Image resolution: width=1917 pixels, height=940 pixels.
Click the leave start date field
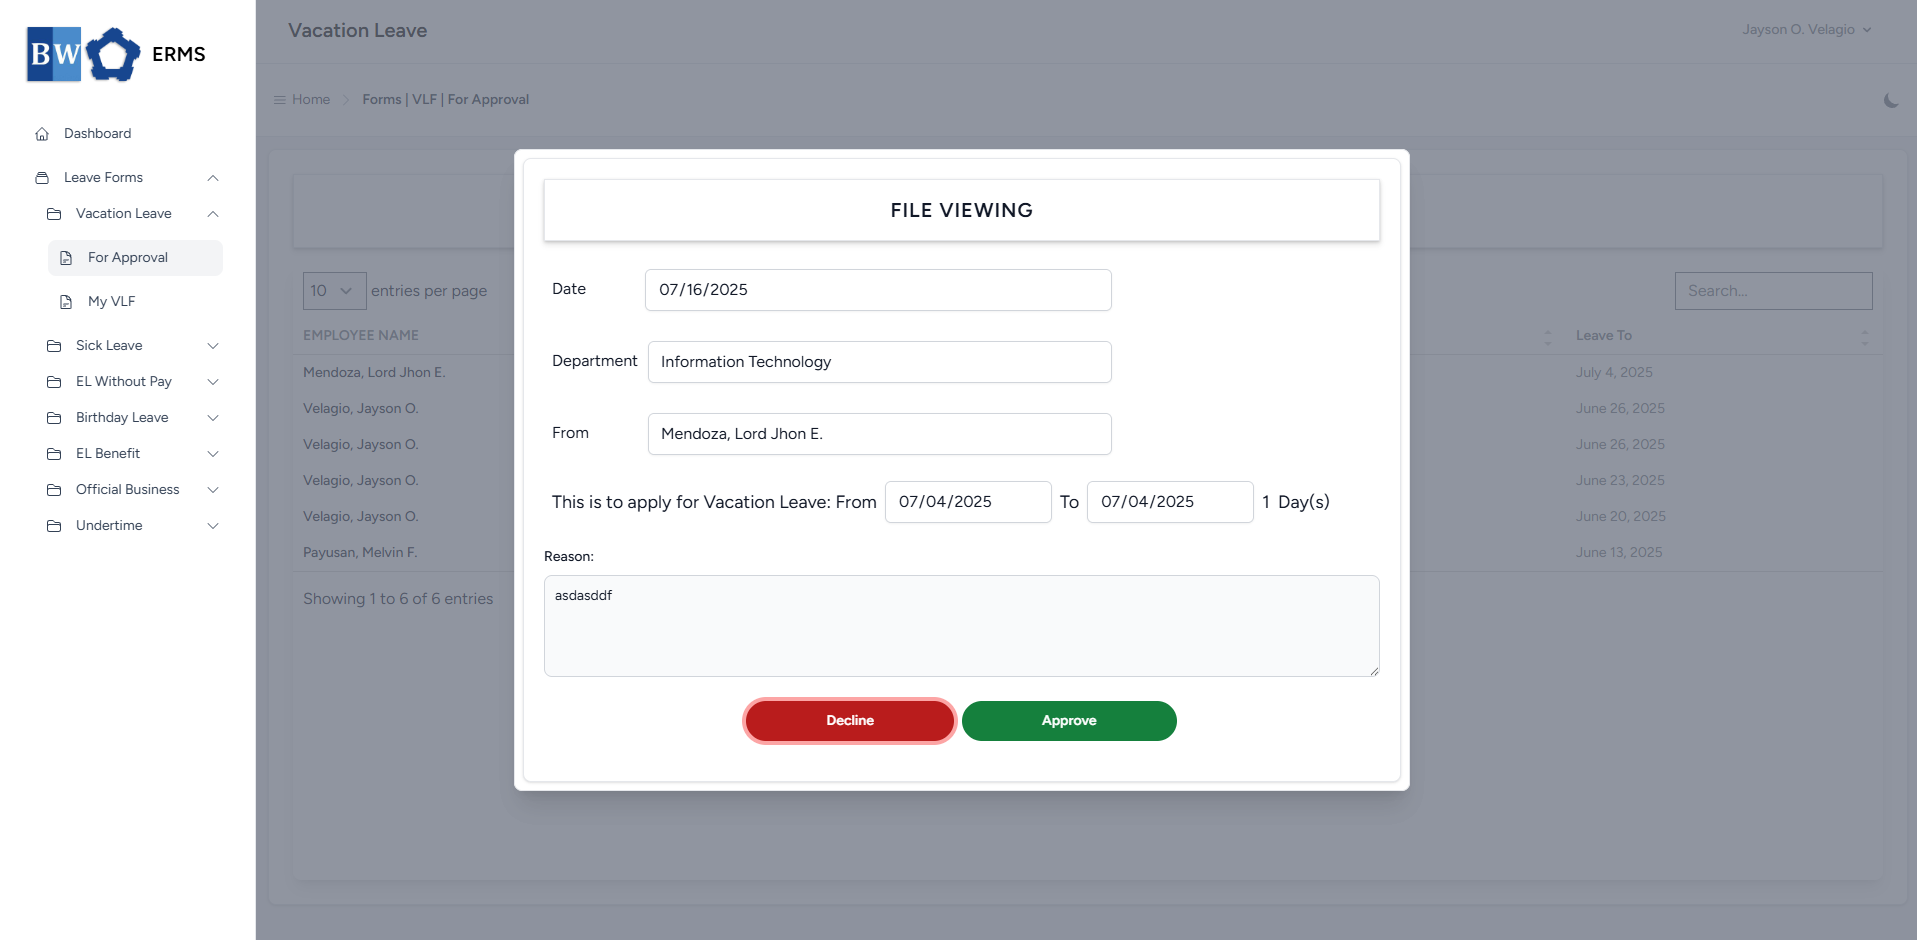pyautogui.click(x=968, y=502)
